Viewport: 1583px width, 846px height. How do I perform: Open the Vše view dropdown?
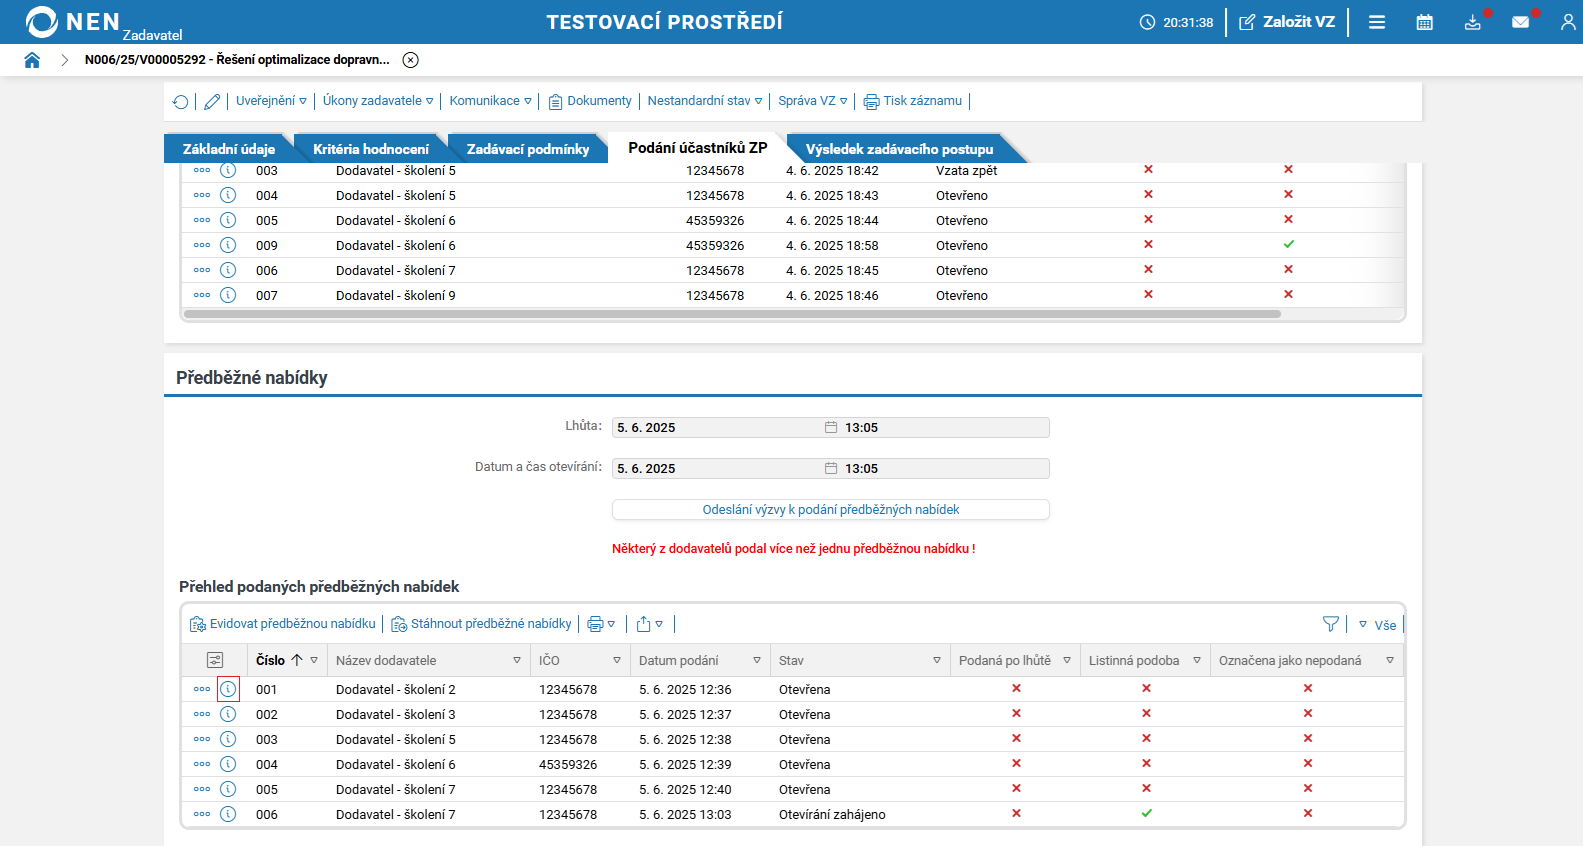(1377, 625)
